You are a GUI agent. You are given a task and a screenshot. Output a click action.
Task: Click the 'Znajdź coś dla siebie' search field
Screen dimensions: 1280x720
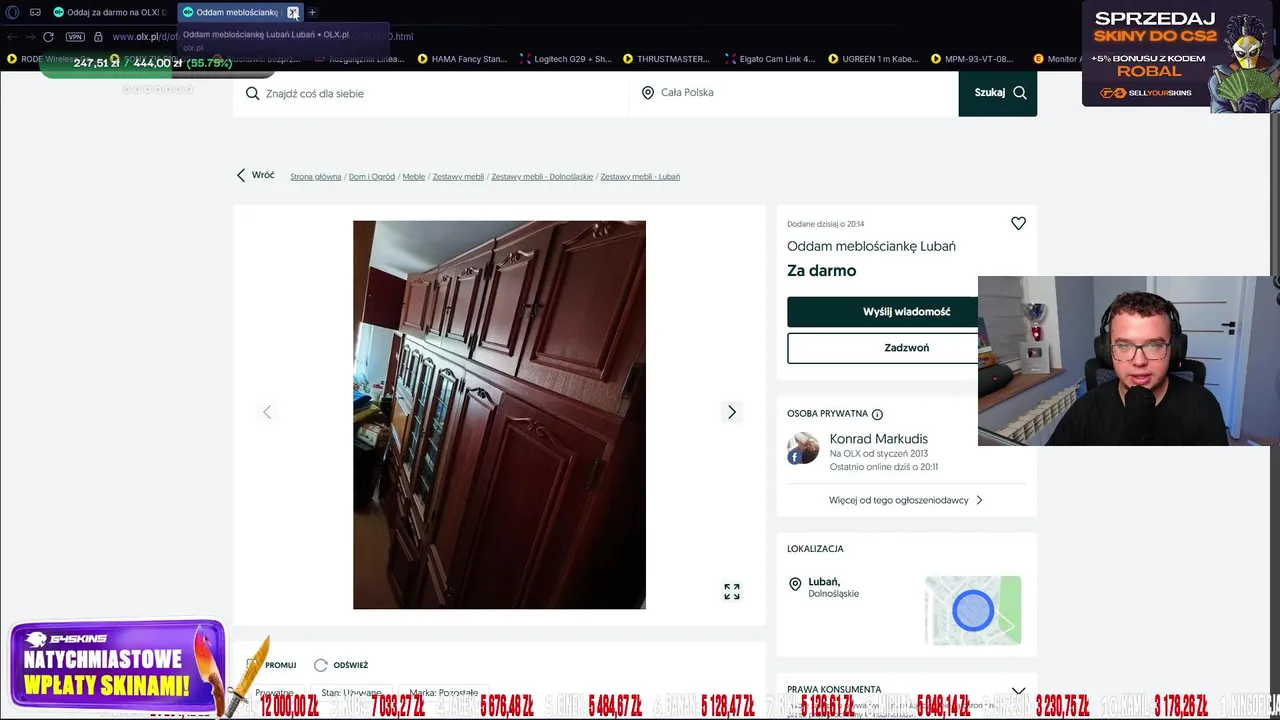tap(431, 93)
